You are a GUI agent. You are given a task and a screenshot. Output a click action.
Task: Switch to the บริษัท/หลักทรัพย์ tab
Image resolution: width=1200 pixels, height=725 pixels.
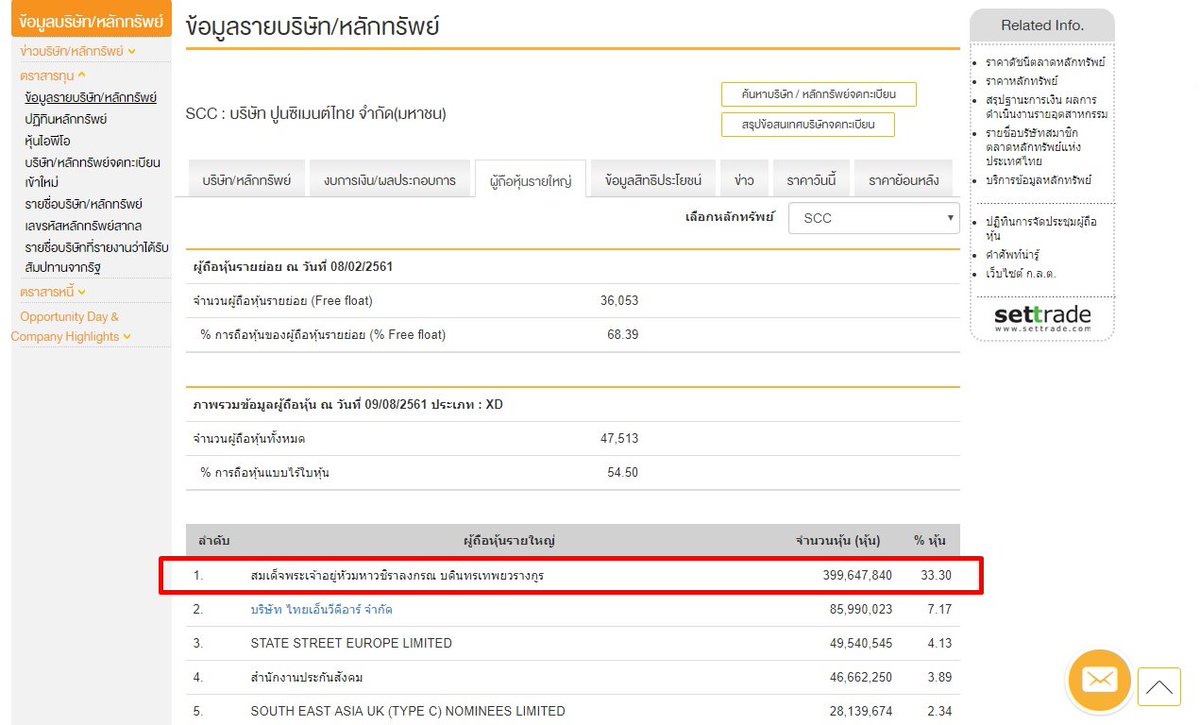click(x=246, y=180)
